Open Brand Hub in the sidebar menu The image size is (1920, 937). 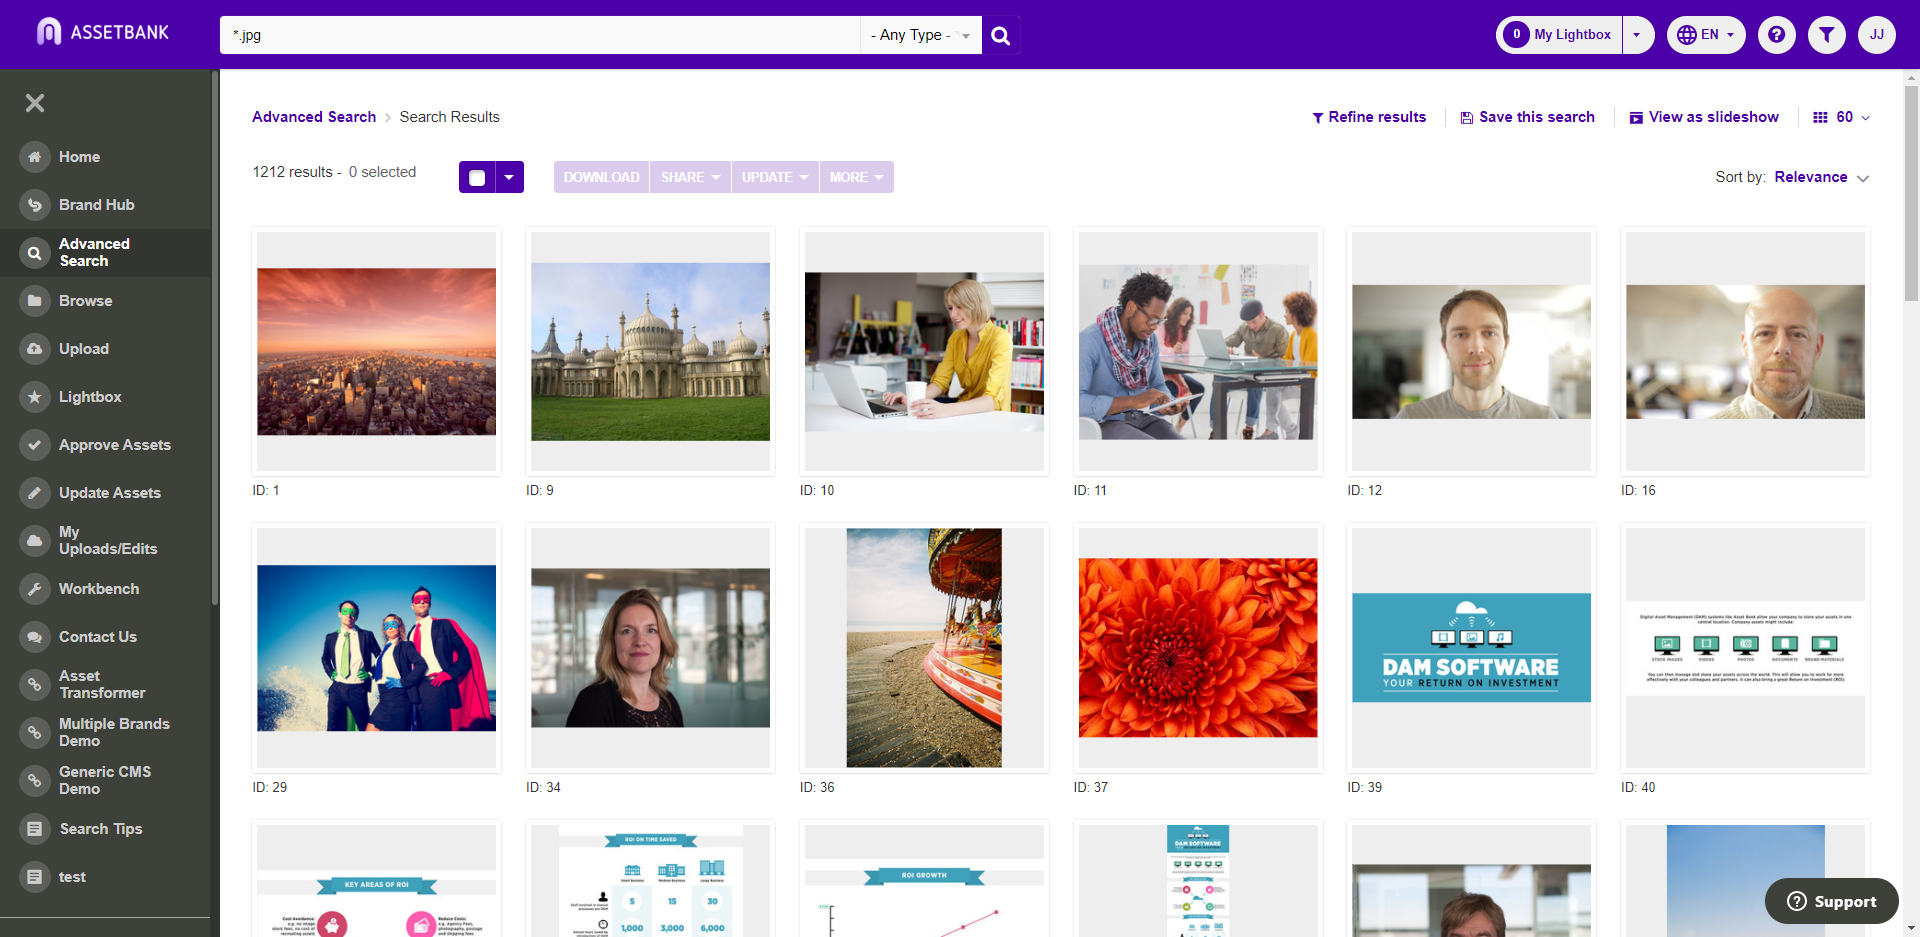[x=96, y=205]
